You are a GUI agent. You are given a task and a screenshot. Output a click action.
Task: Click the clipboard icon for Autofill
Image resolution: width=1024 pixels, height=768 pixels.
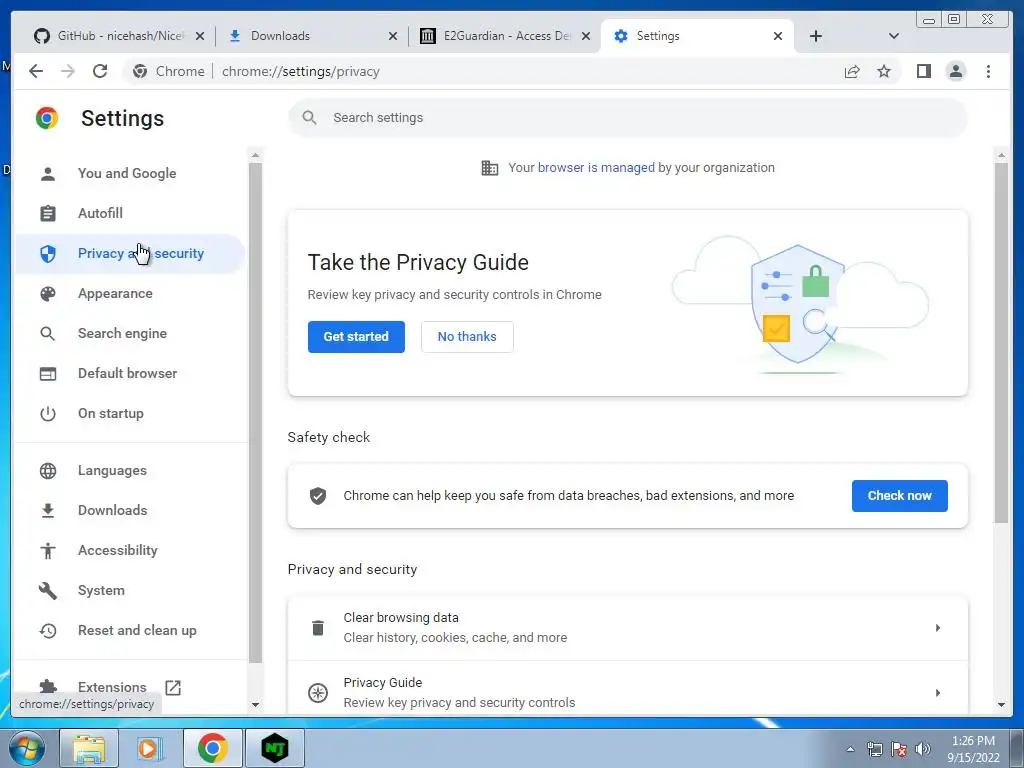(48, 214)
